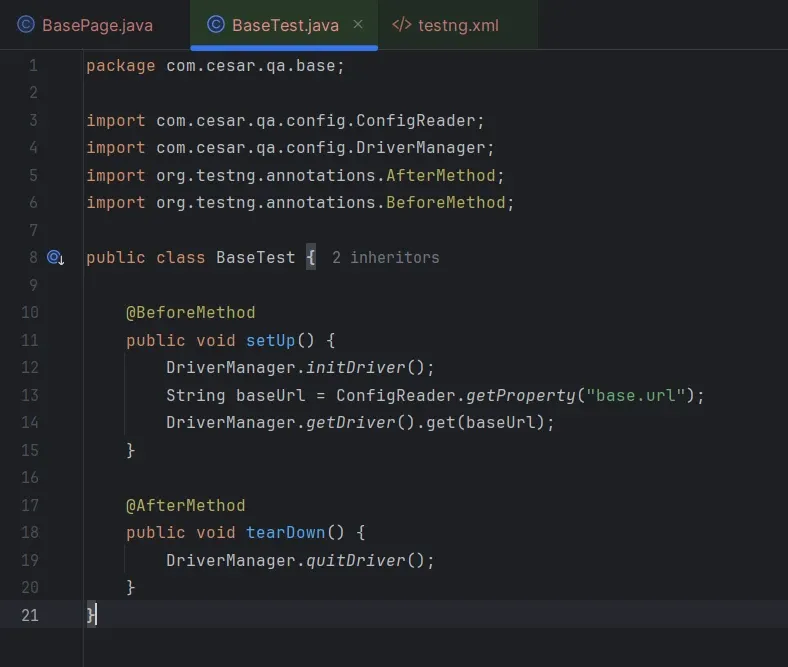Screen dimensions: 788x667
Task: Click the quitDriver call on line 19
Action: tap(355, 560)
